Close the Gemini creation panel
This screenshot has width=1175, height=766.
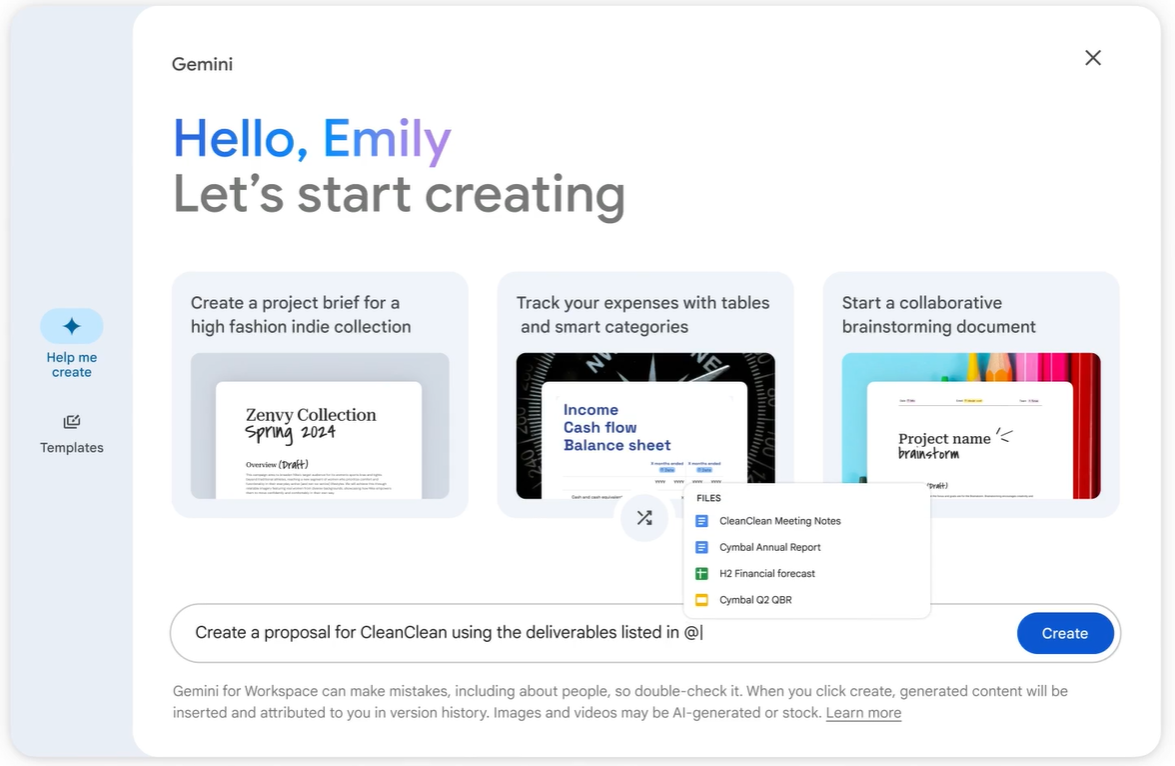point(1092,58)
